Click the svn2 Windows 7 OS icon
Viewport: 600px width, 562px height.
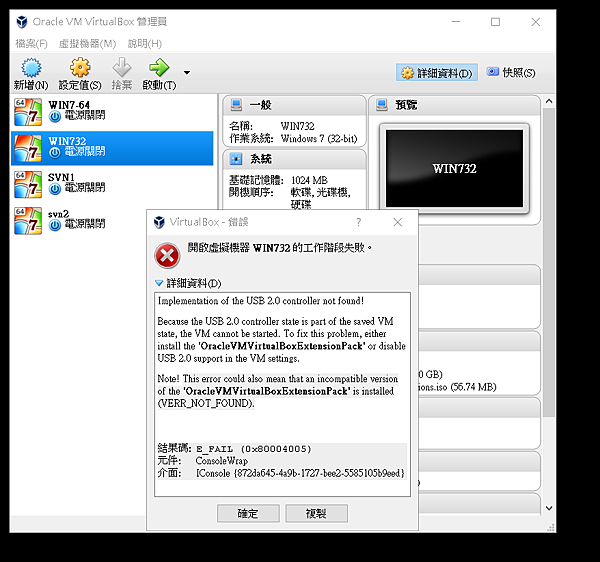(28, 221)
